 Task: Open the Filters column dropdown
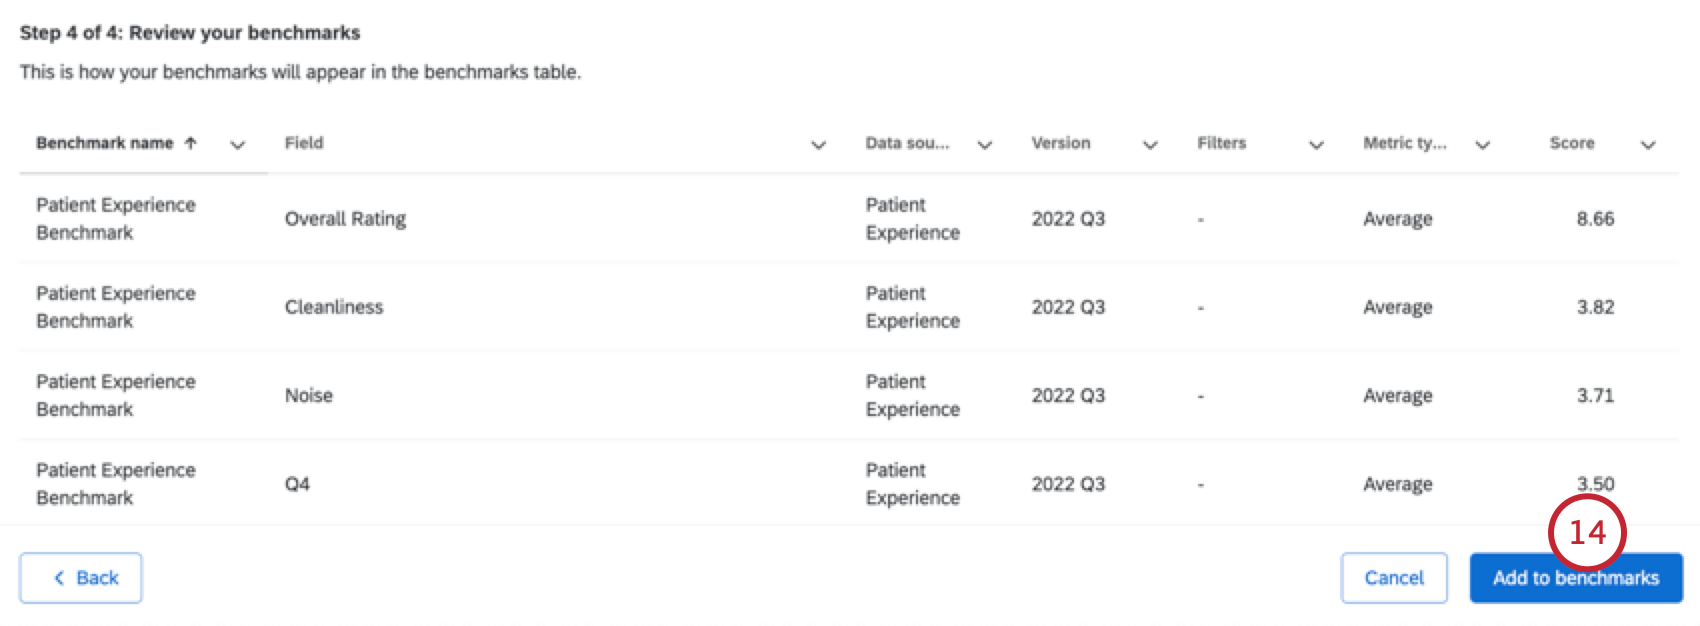(x=1317, y=145)
